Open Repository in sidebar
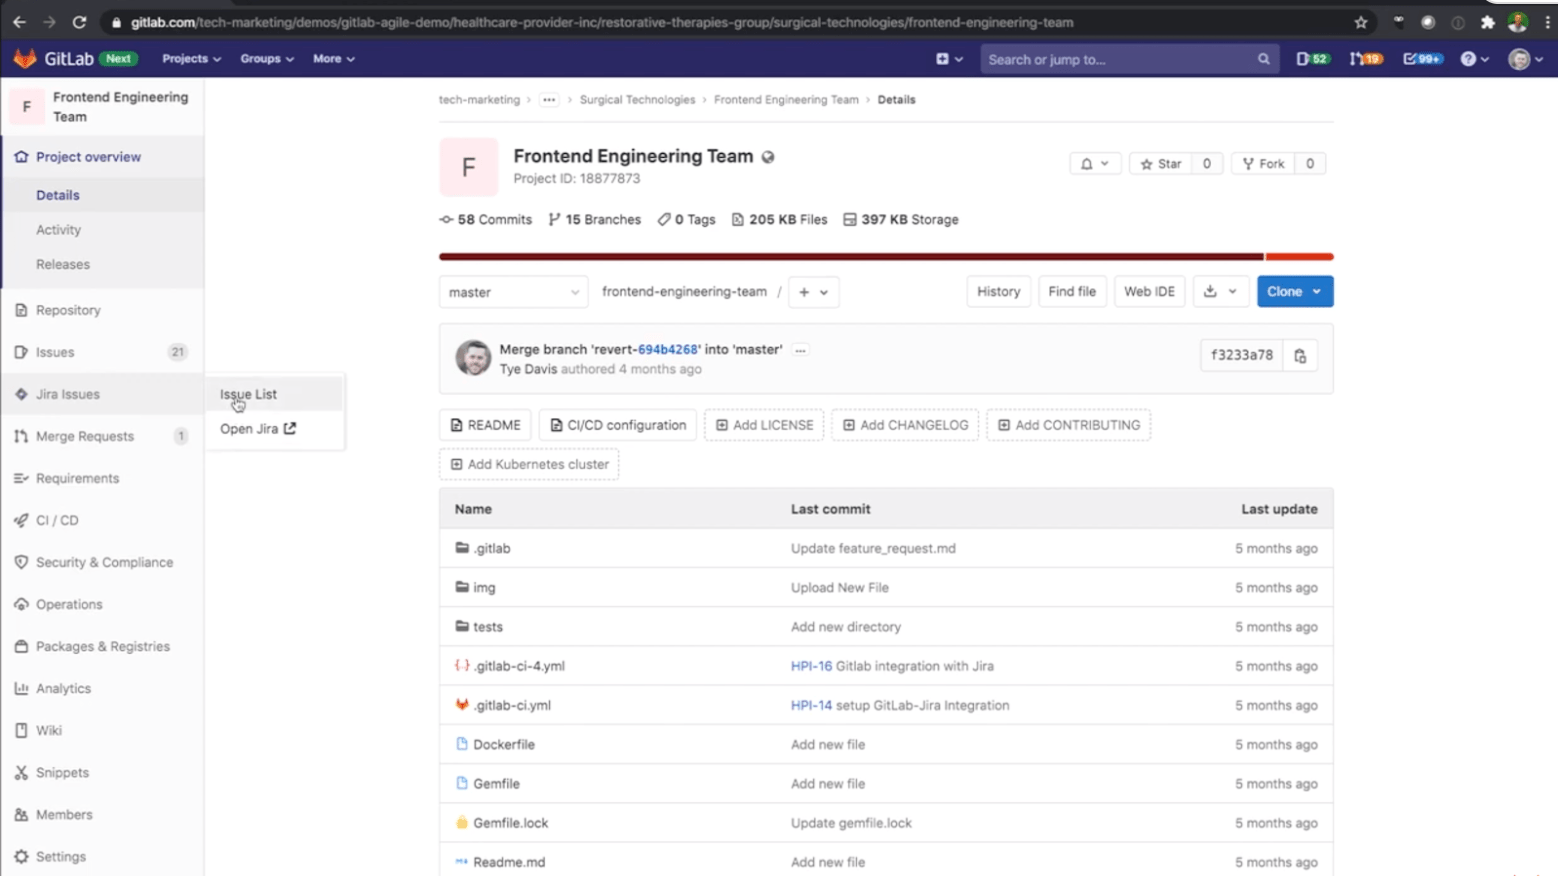 pos(102,310)
